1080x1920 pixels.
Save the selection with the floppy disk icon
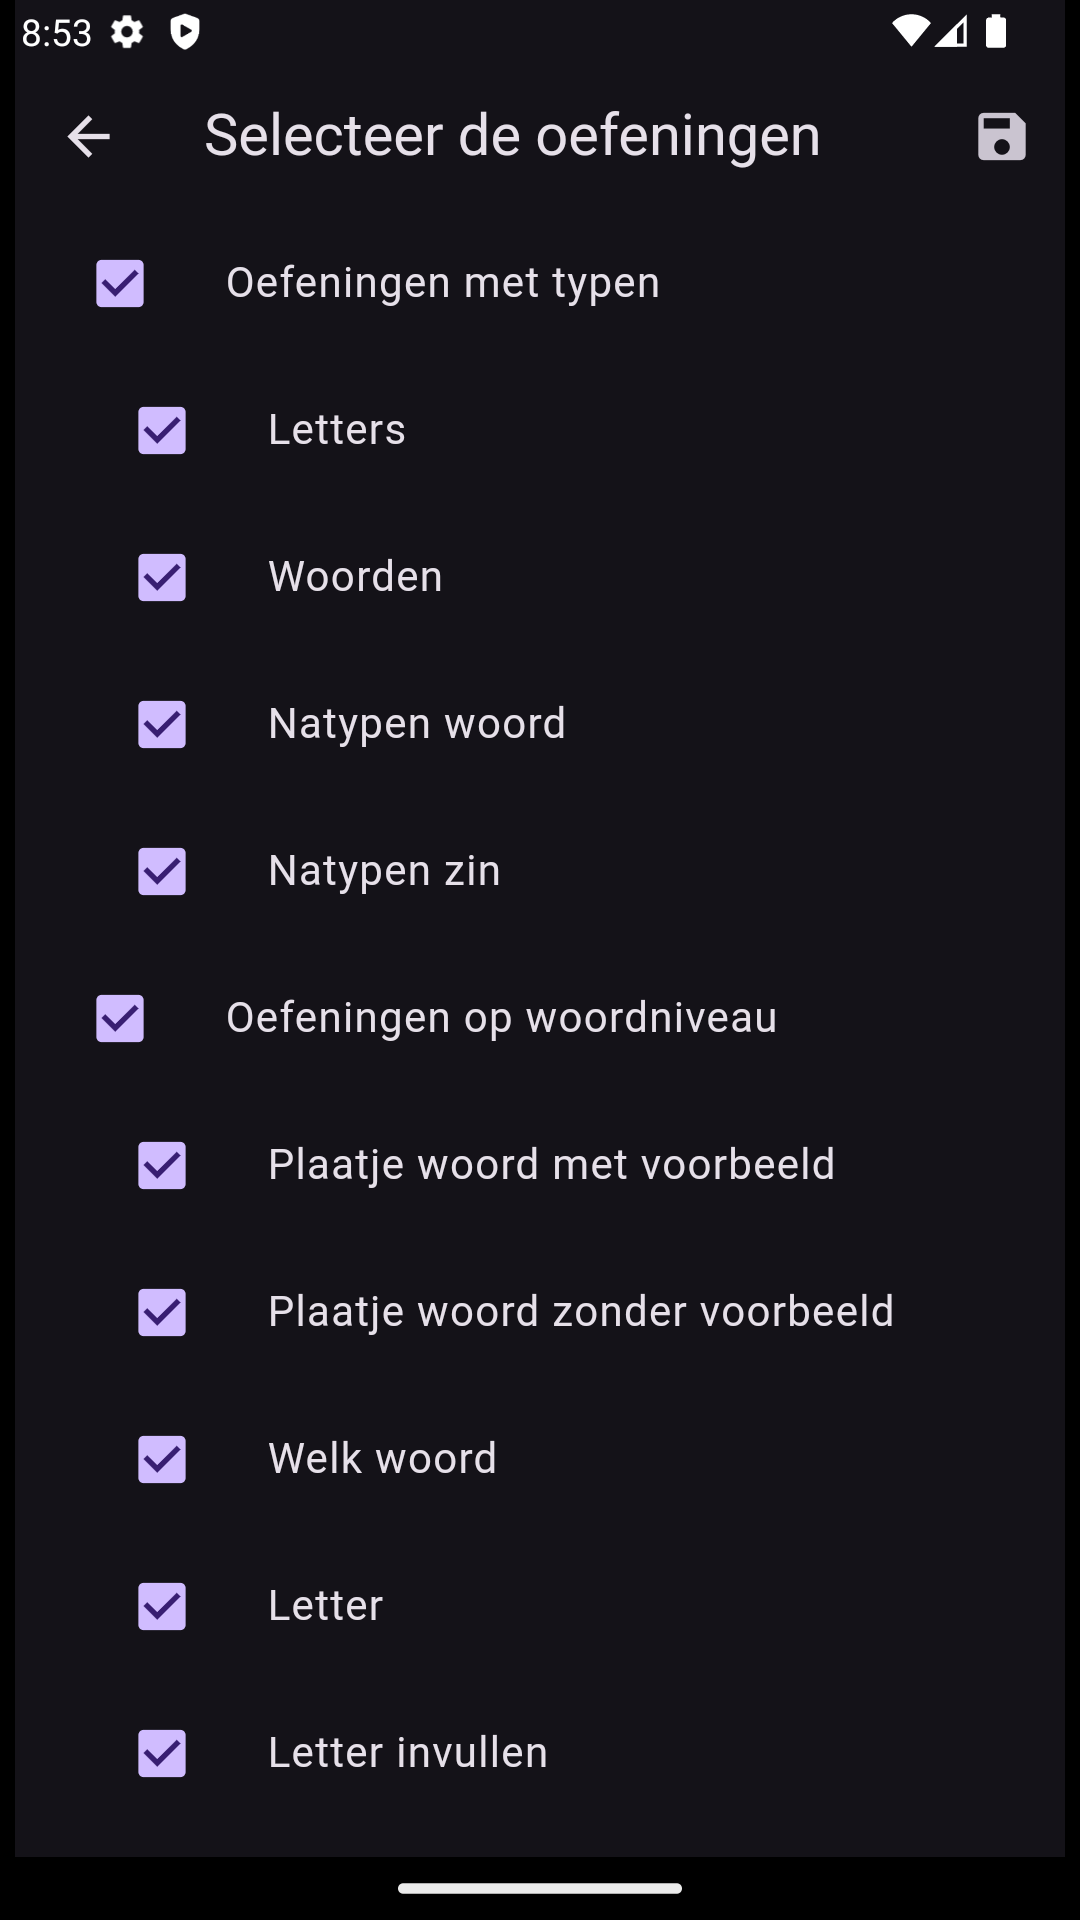point(1000,137)
